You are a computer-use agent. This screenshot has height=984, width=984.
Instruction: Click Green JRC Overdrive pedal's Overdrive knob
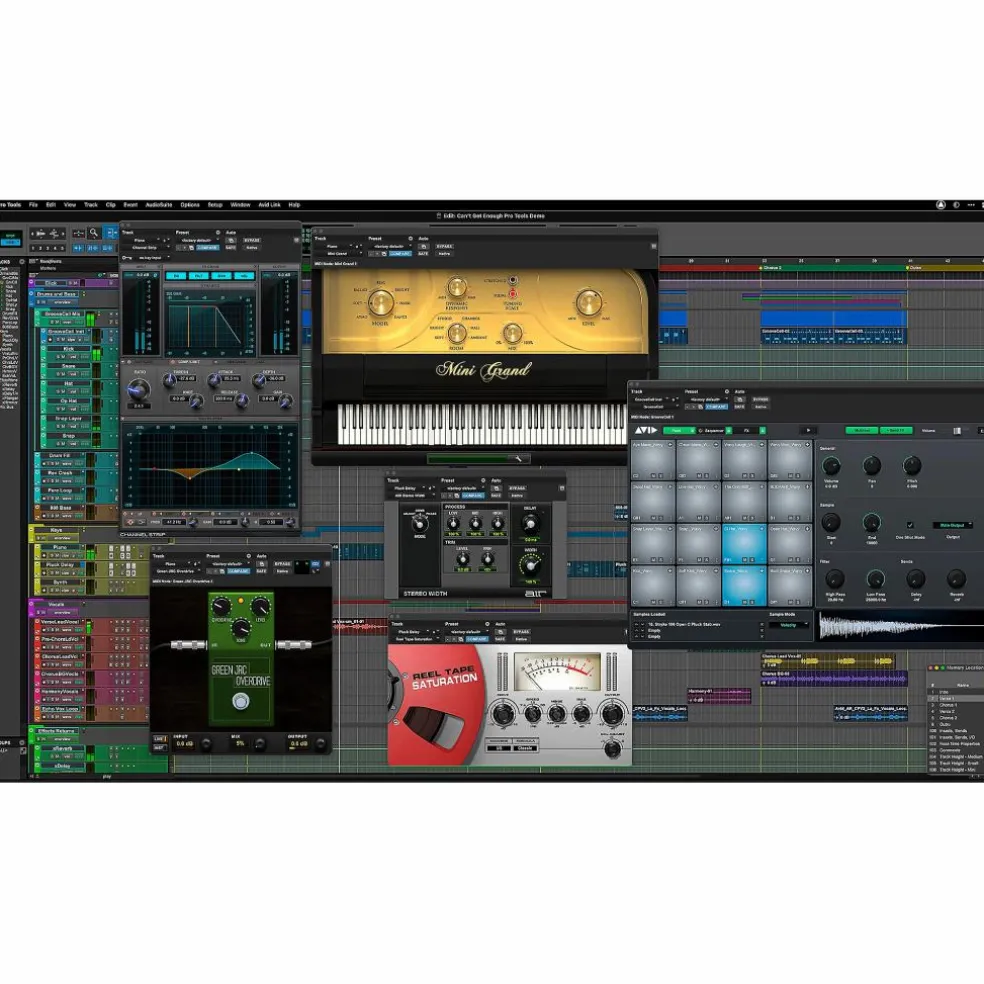pos(221,607)
